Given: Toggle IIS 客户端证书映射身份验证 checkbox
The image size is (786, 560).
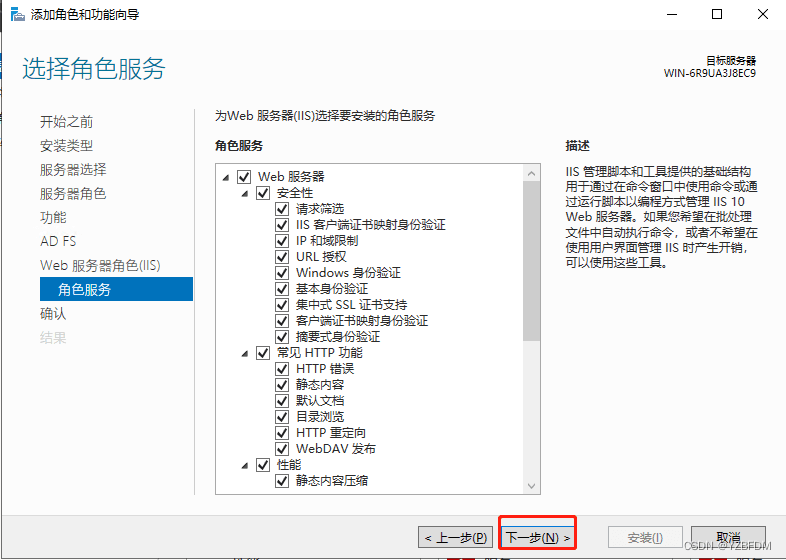Looking at the screenshot, I should pyautogui.click(x=282, y=225).
